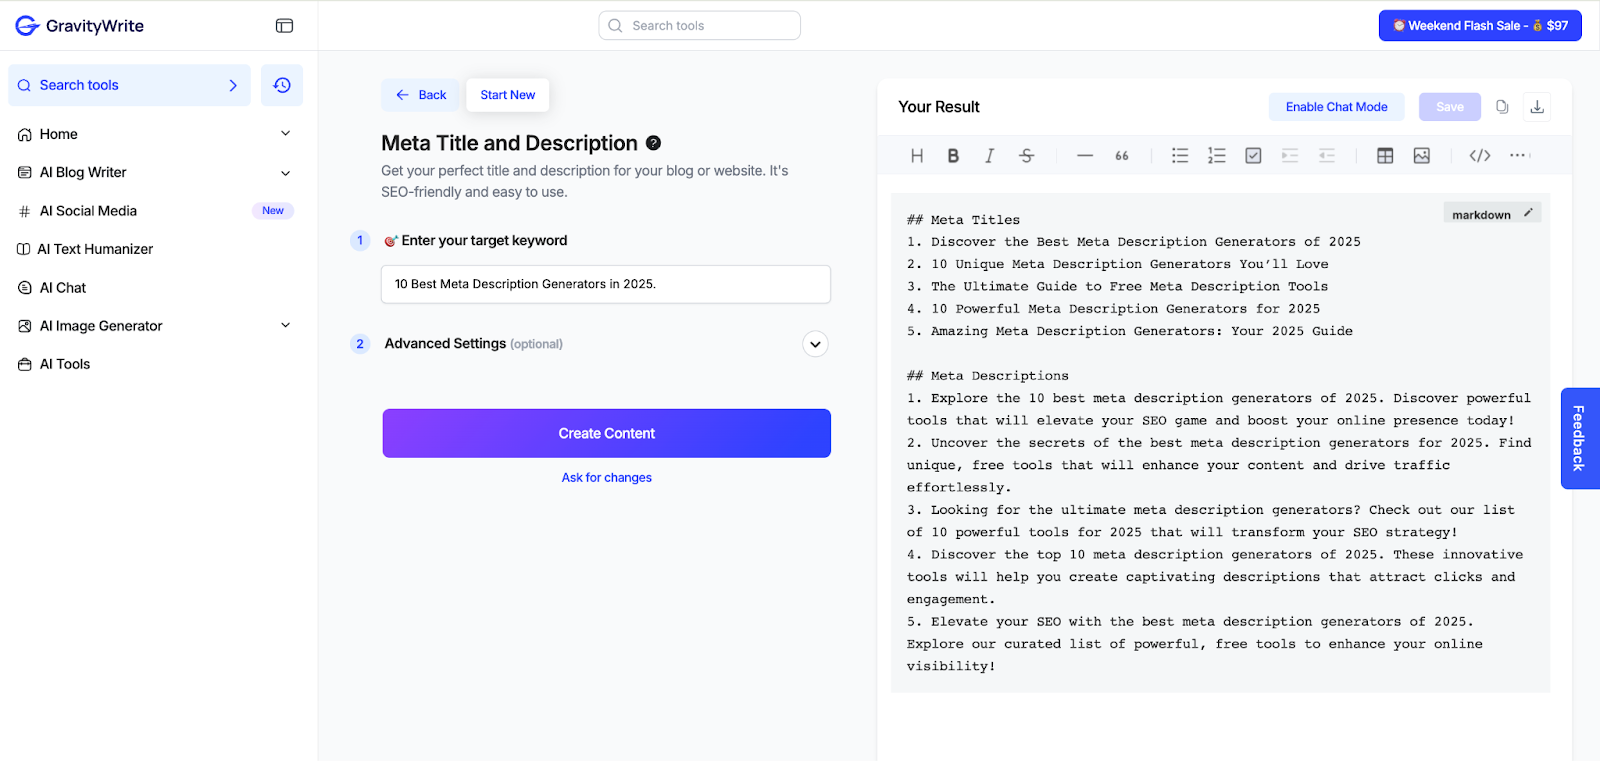This screenshot has height=761, width=1600.
Task: Collapse the sidebar panel icon
Action: coord(284,26)
